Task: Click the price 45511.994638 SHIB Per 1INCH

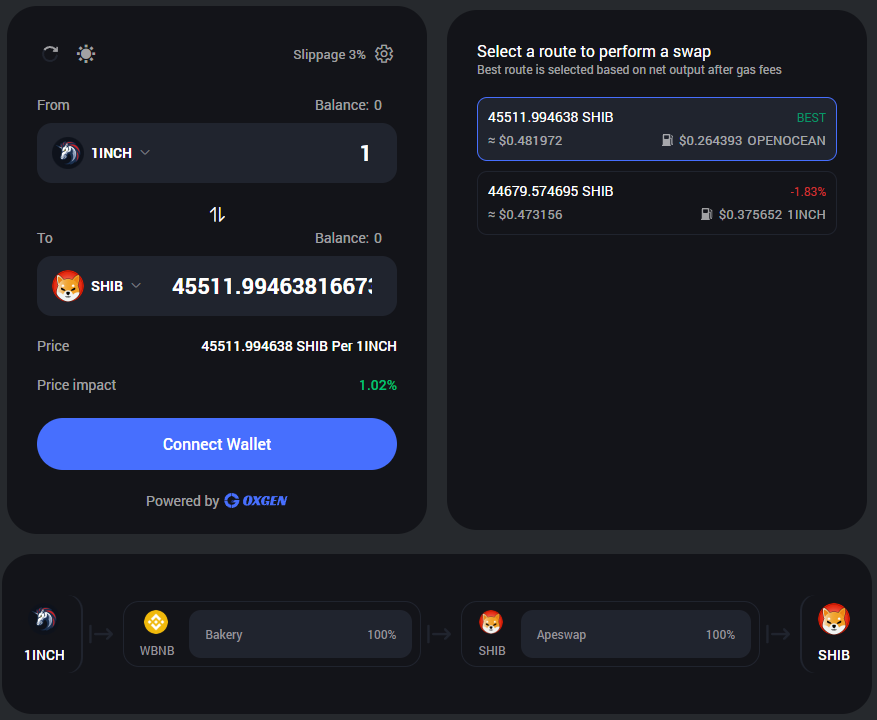Action: point(299,346)
